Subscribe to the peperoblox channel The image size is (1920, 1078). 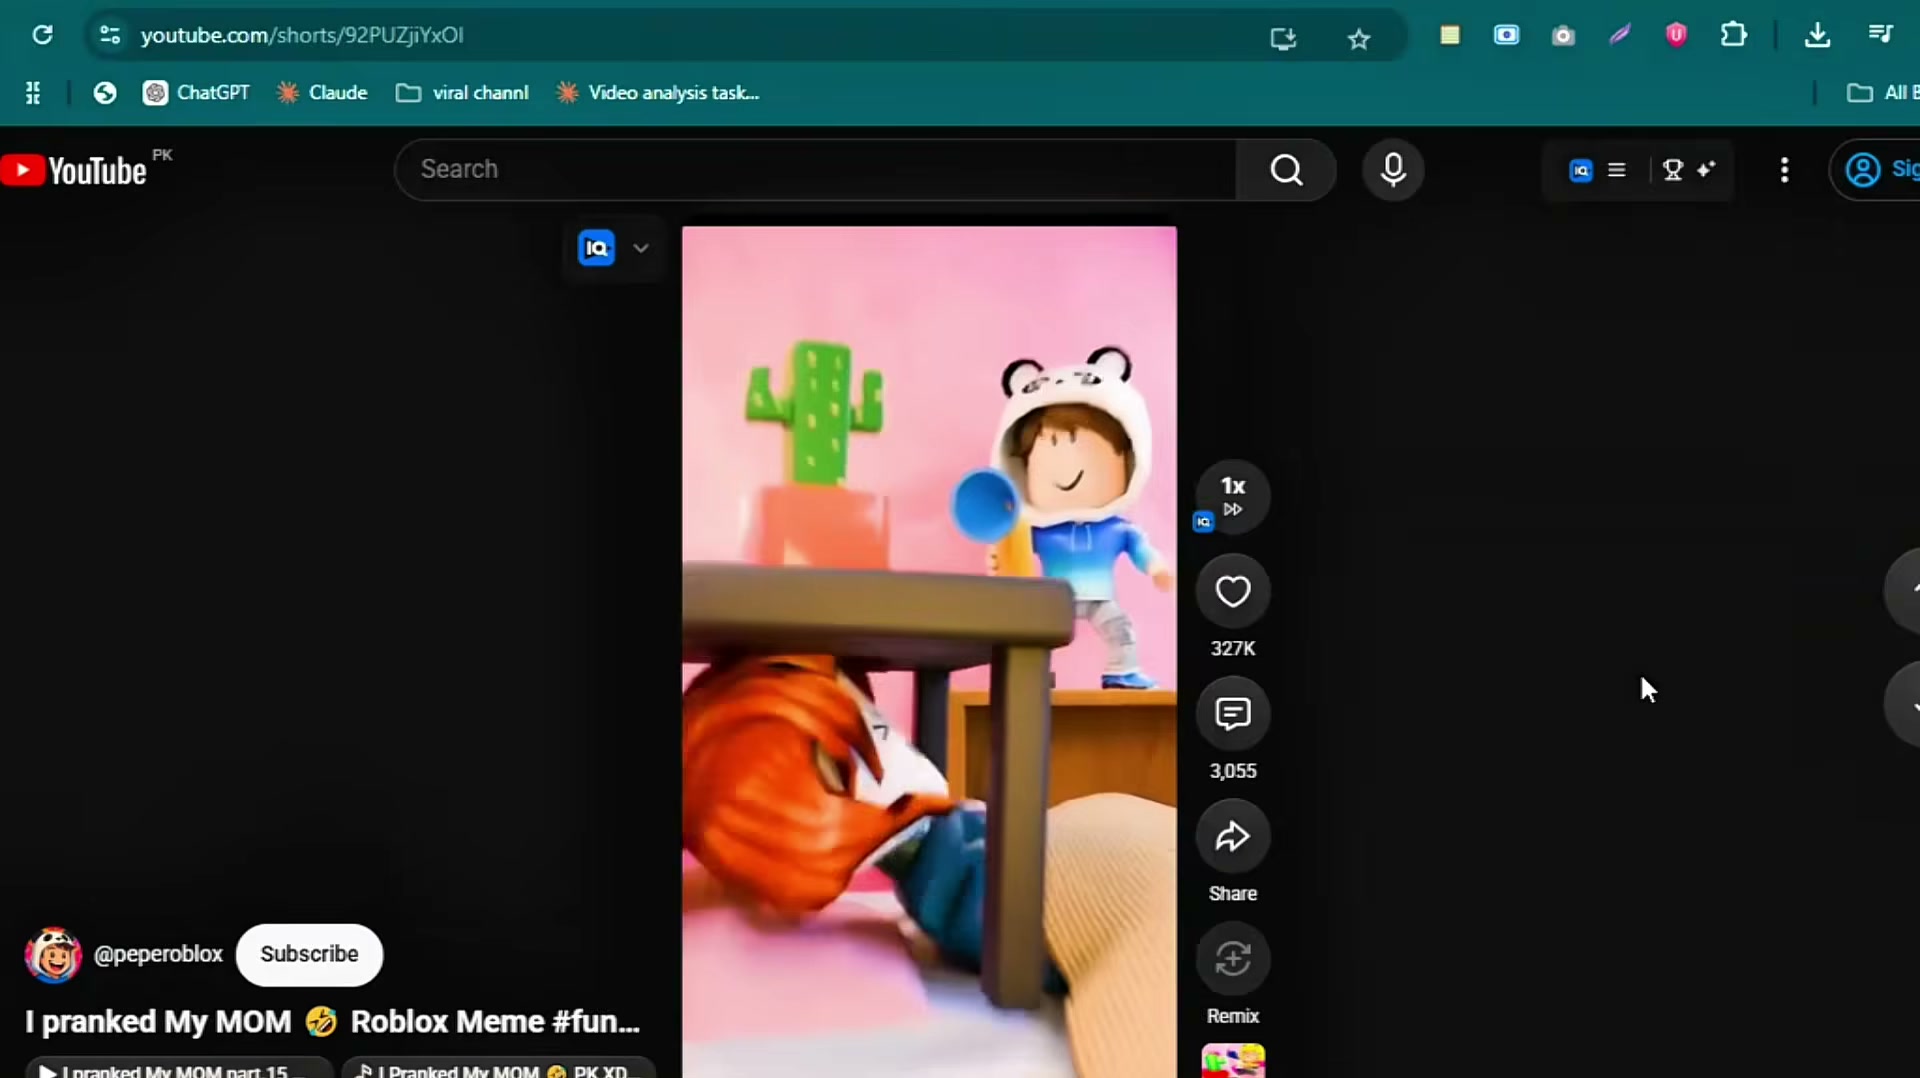(309, 954)
